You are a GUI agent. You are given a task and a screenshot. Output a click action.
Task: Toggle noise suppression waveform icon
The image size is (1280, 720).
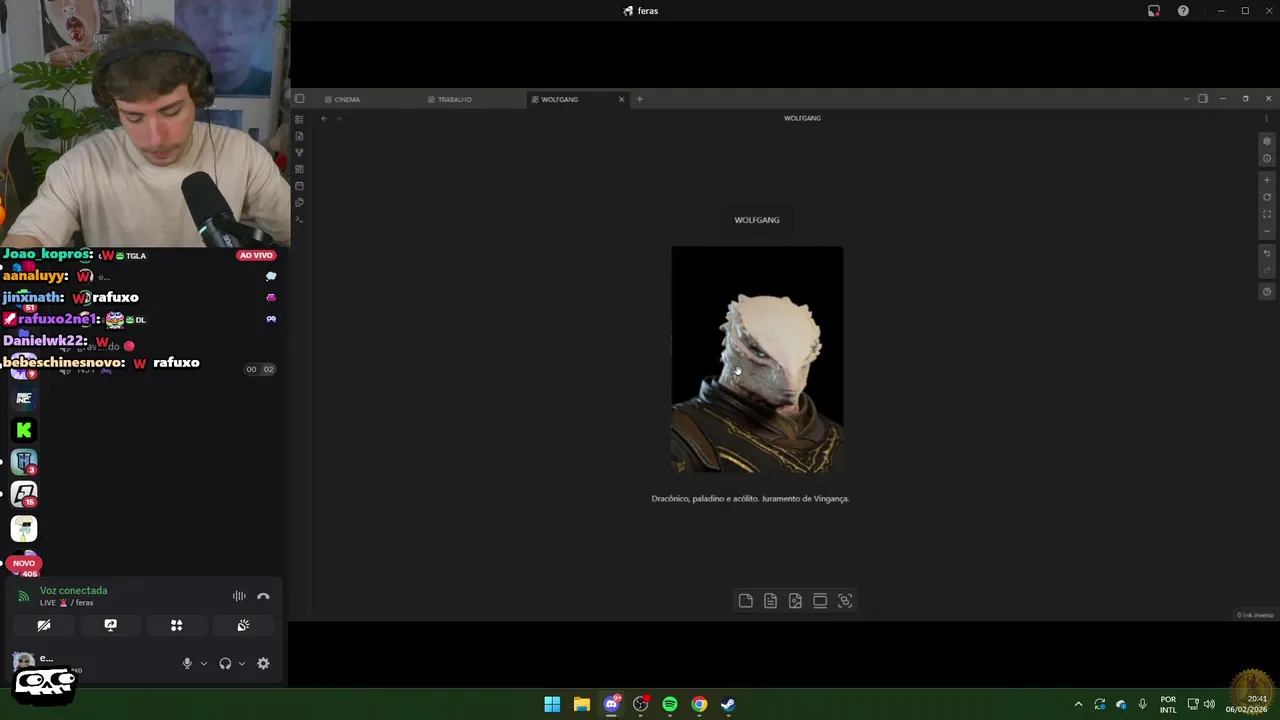tap(239, 596)
